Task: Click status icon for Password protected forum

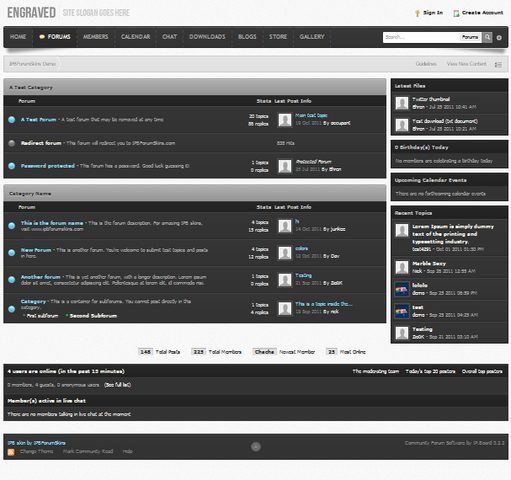Action: pyautogui.click(x=12, y=166)
